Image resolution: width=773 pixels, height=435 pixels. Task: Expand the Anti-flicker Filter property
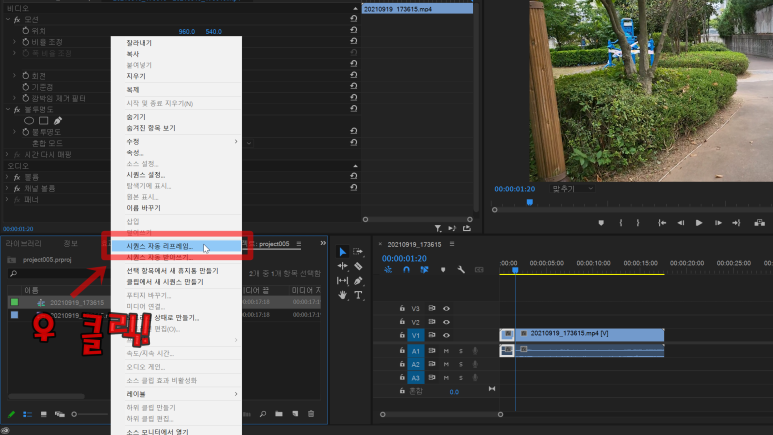point(14,98)
